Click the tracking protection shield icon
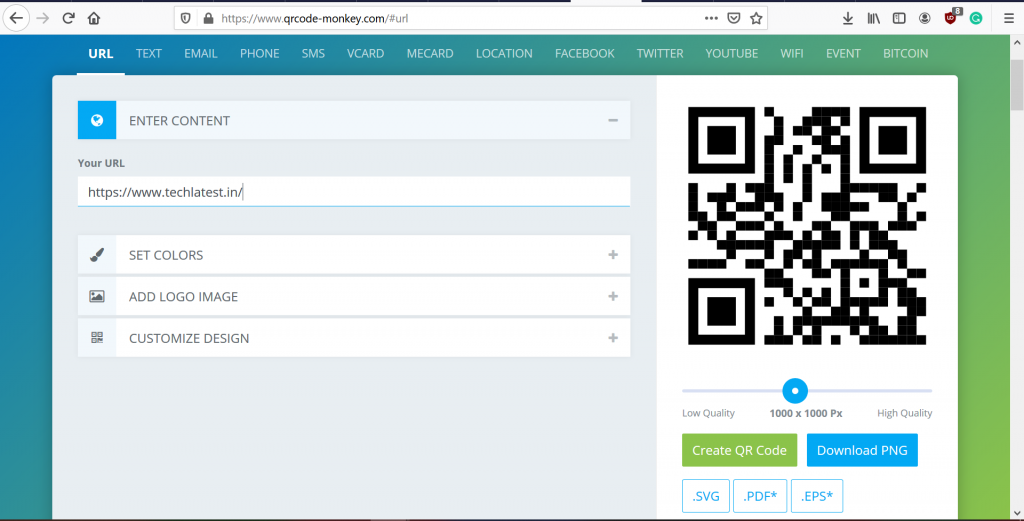 (185, 18)
